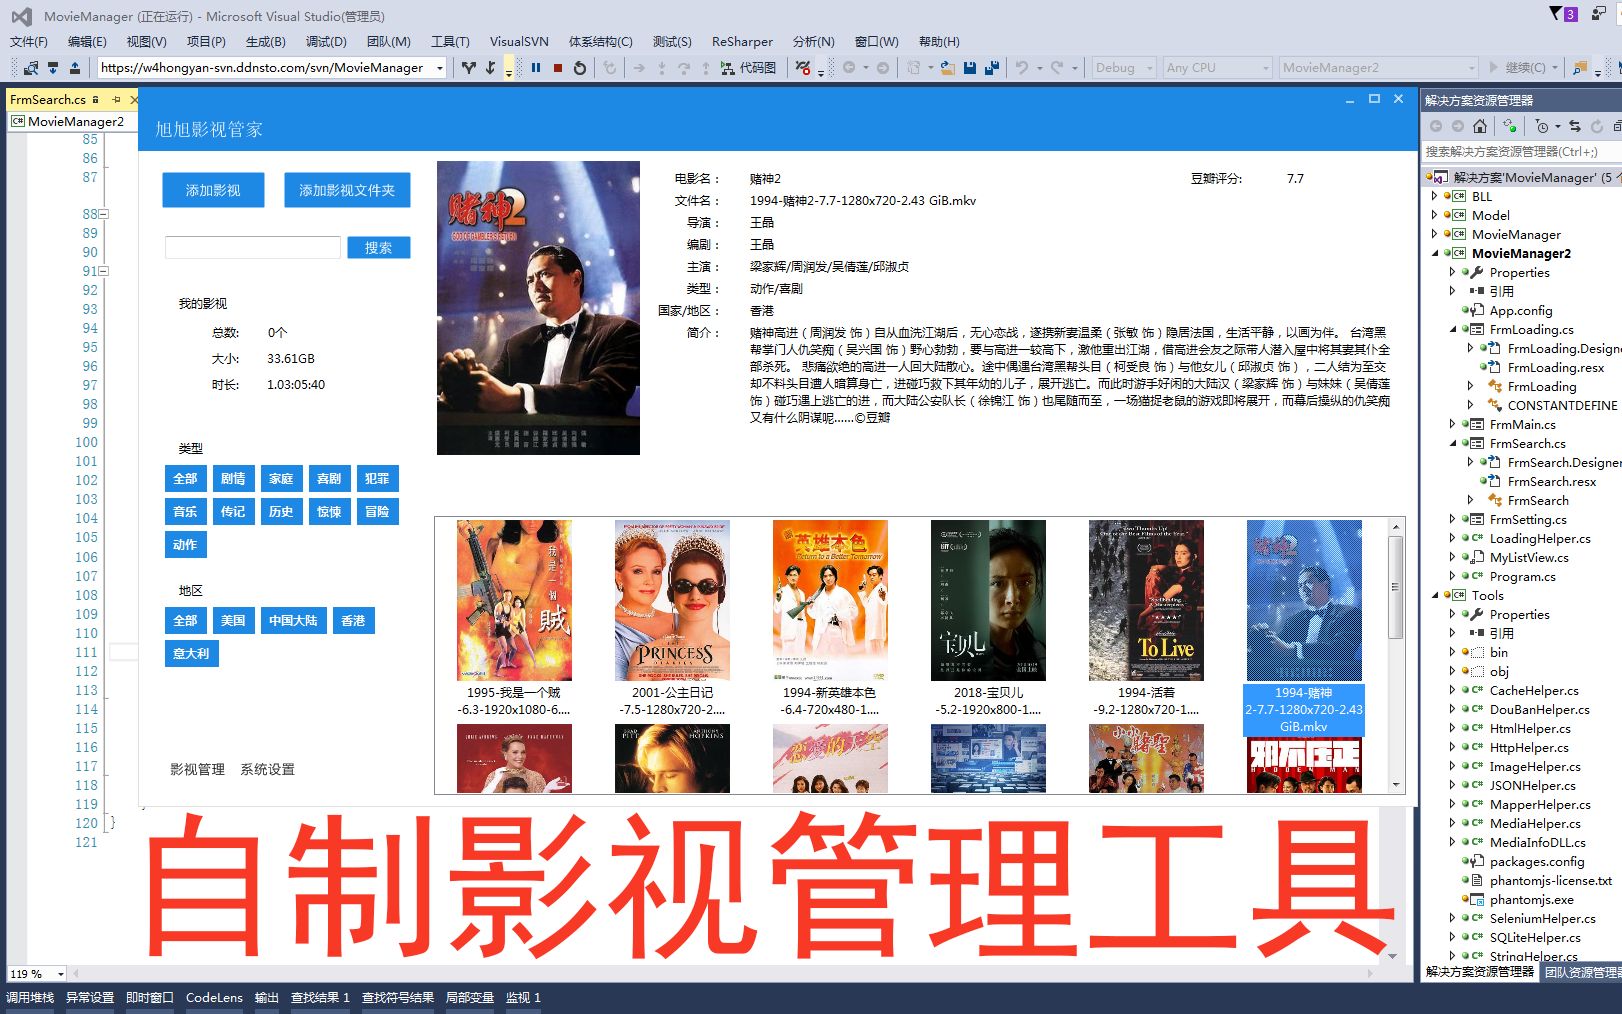This screenshot has height=1014, width=1622.
Task: Click the 添加影视 button
Action: 213,190
